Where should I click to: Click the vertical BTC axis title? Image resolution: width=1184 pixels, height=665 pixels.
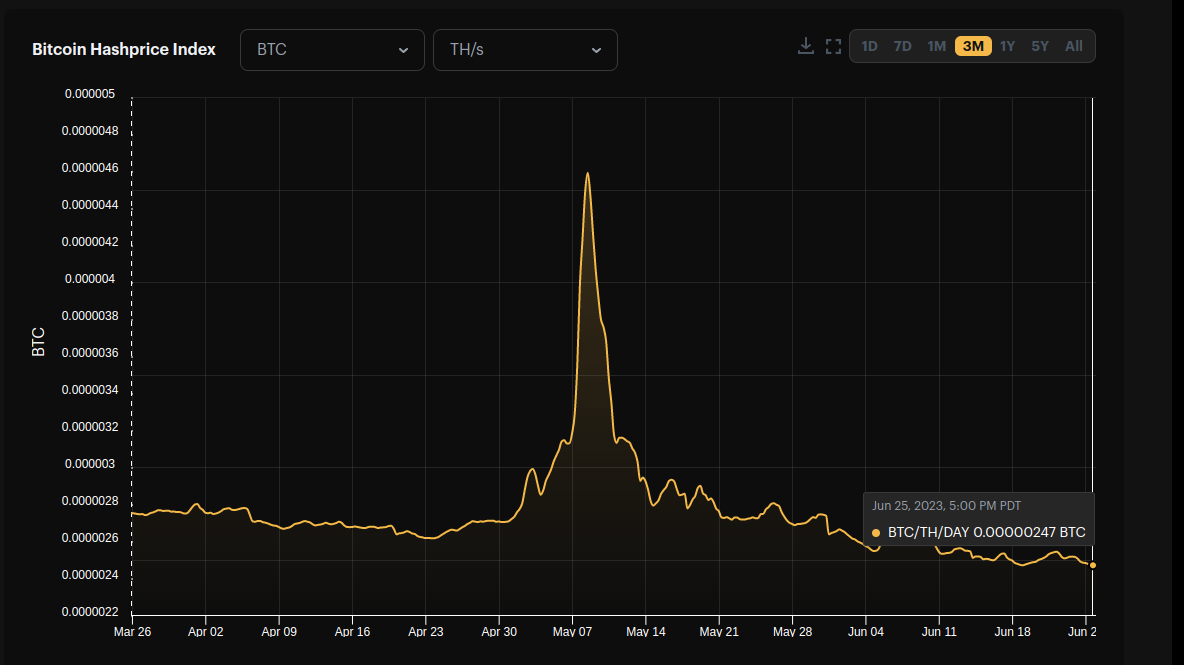tap(39, 342)
